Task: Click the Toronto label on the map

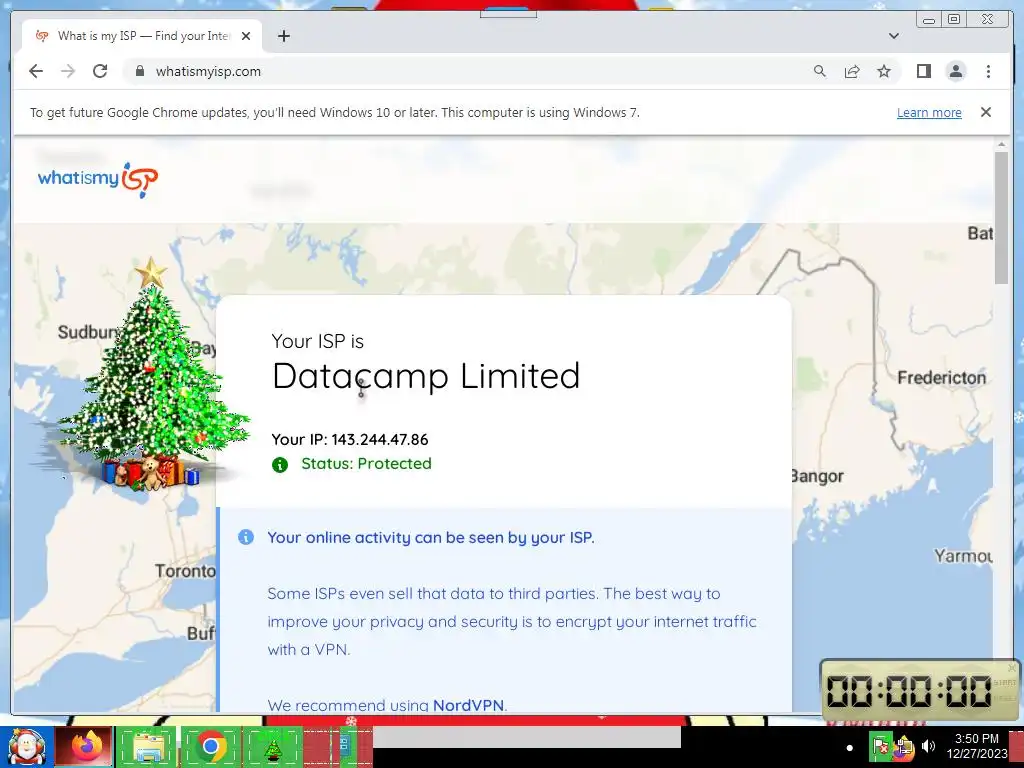Action: [185, 571]
